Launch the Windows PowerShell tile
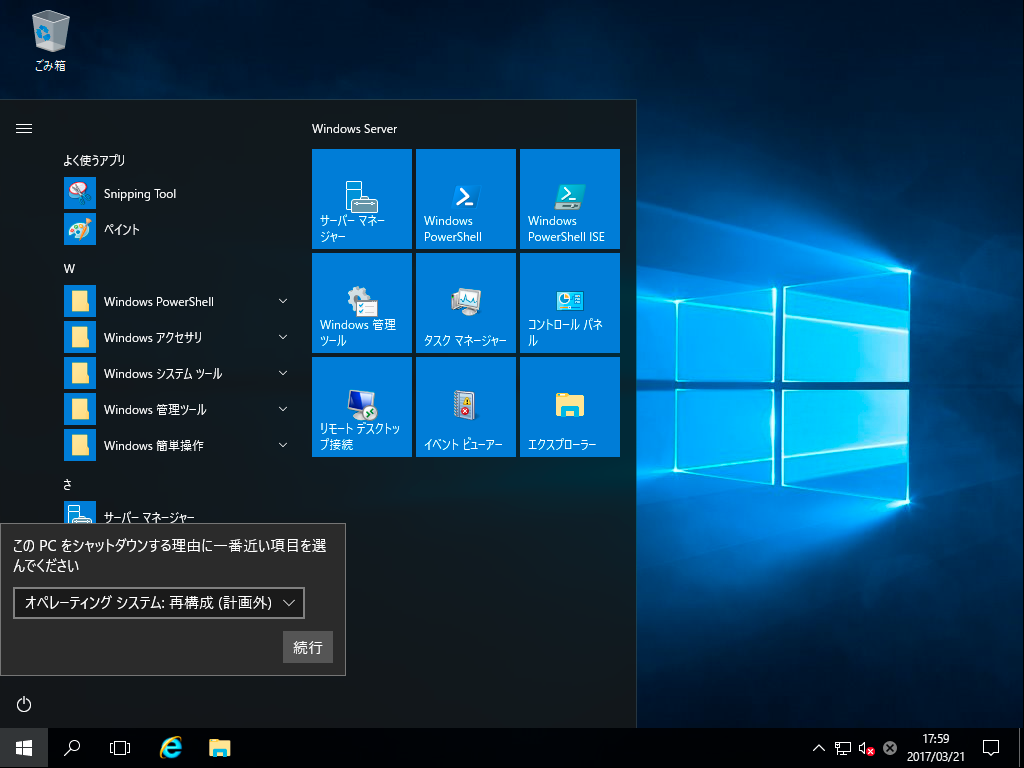 (466, 199)
